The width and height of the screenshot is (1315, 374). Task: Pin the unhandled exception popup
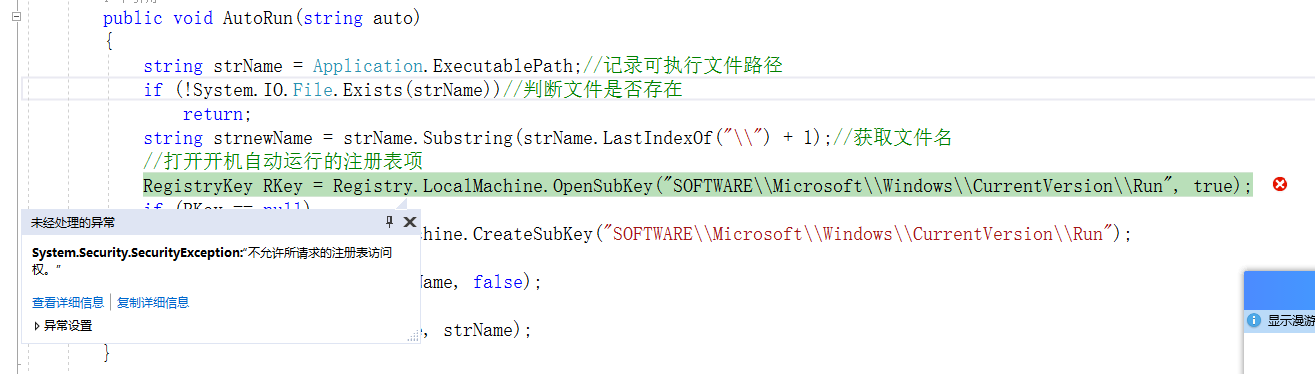pos(390,222)
